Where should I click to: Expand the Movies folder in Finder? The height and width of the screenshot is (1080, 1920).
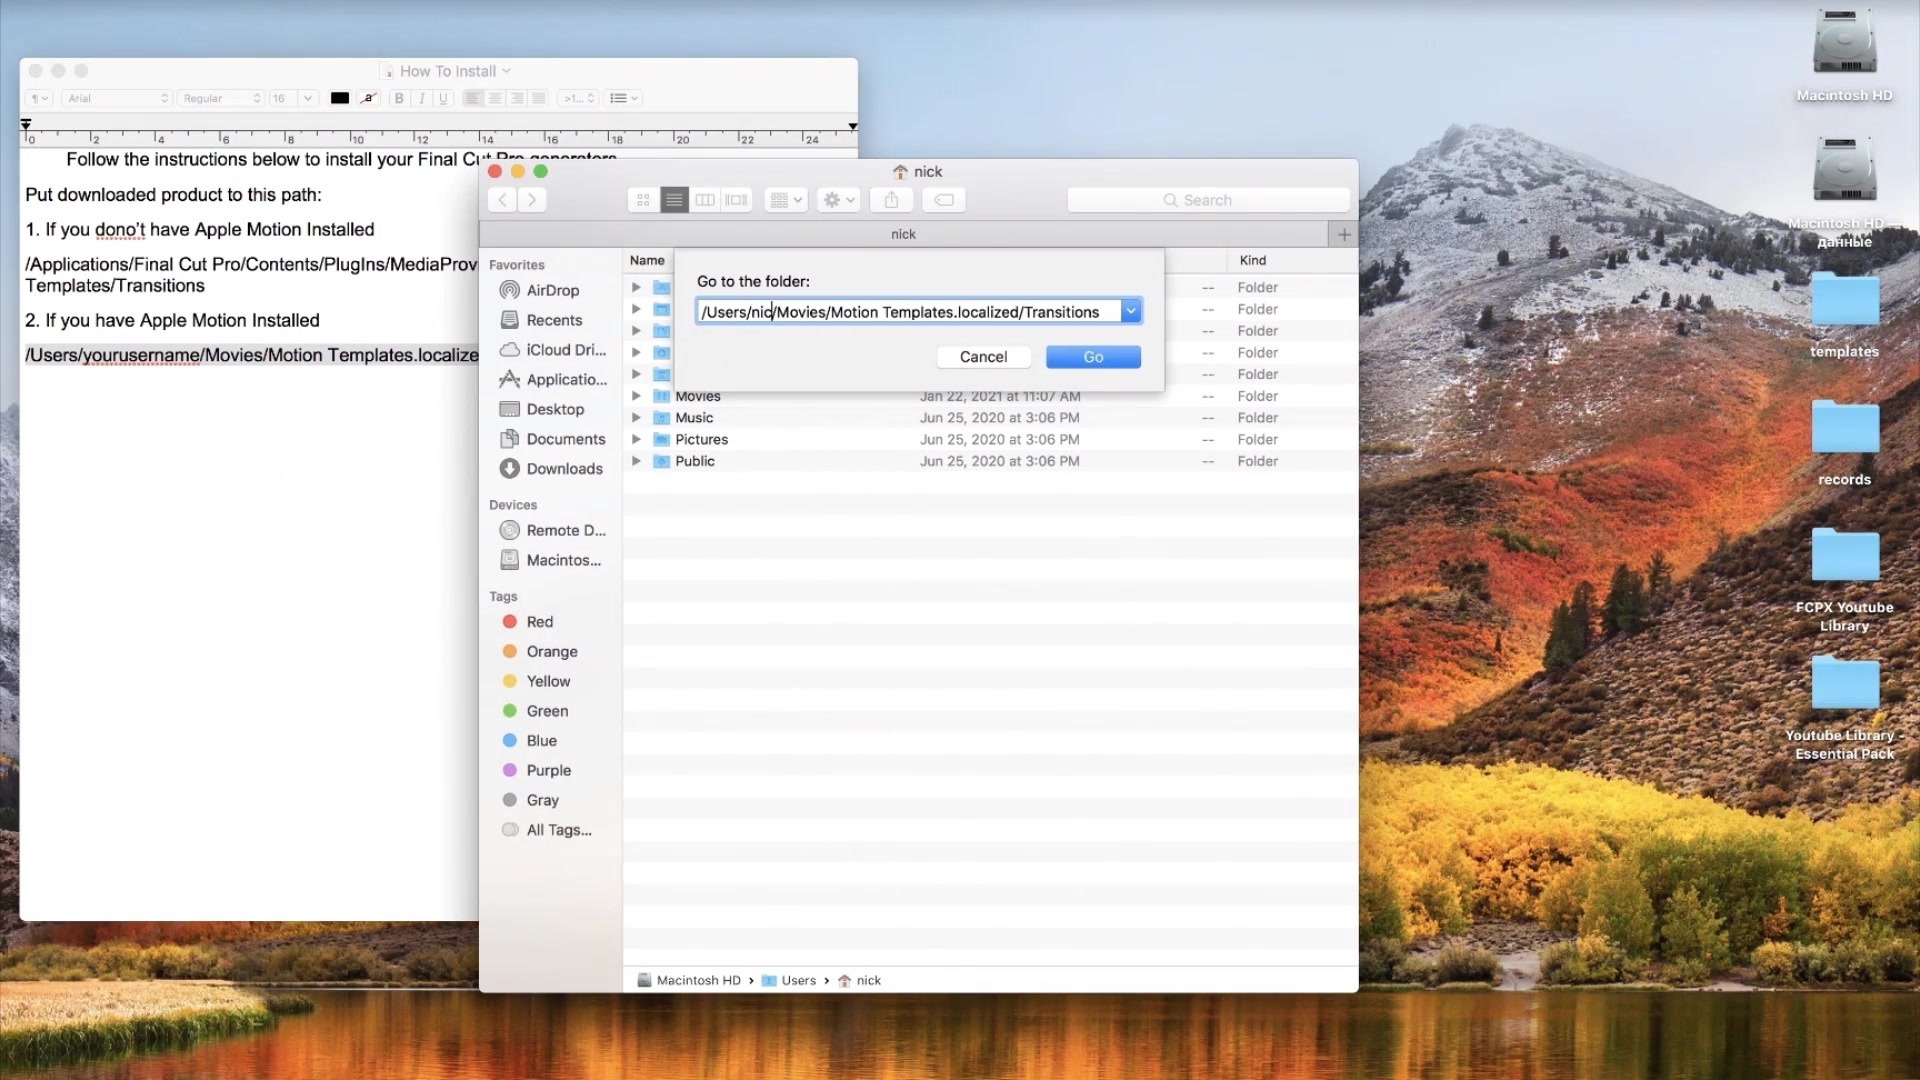636,394
